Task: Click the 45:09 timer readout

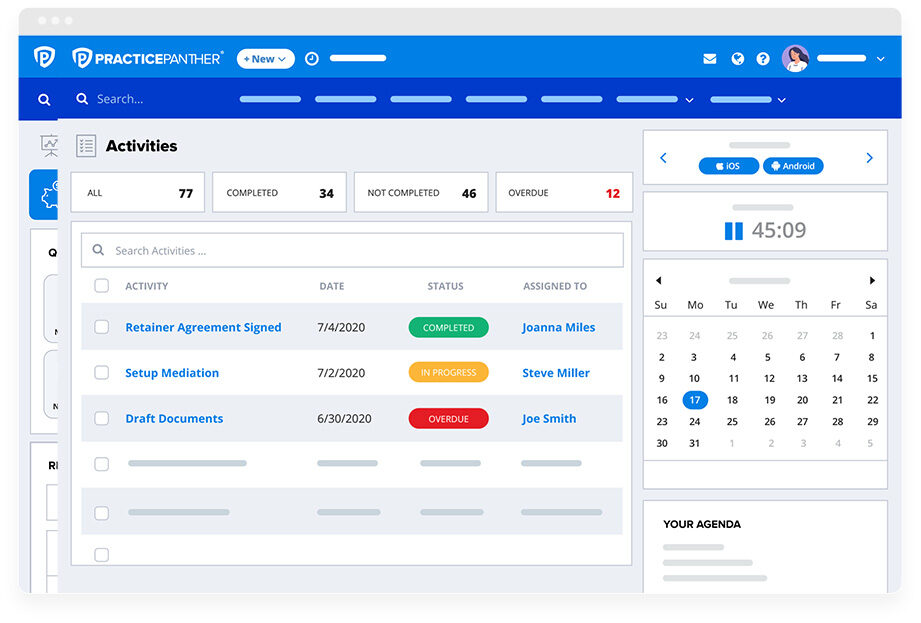Action: tap(779, 230)
